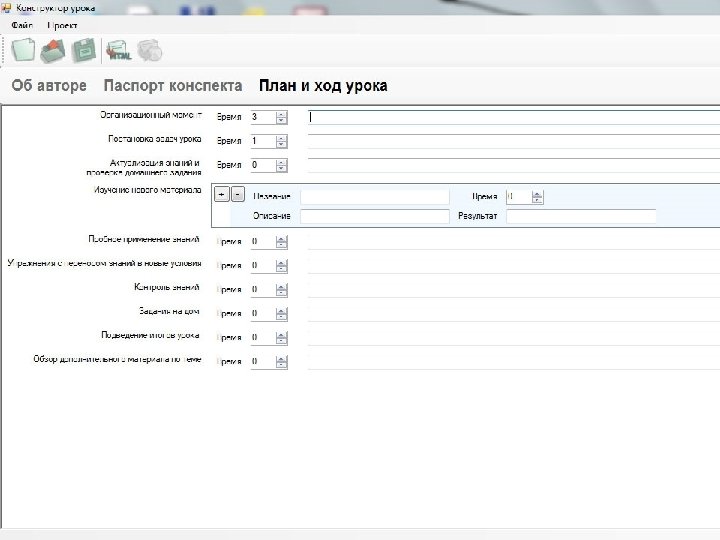Click the Описание input field
720x540 pixels.
click(x=375, y=216)
